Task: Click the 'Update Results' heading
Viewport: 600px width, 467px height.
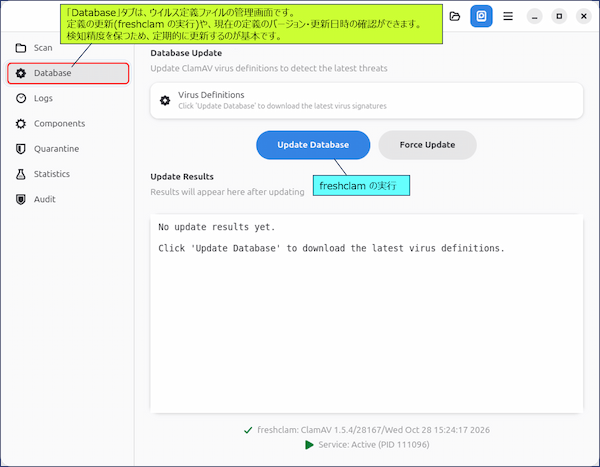Action: point(182,177)
